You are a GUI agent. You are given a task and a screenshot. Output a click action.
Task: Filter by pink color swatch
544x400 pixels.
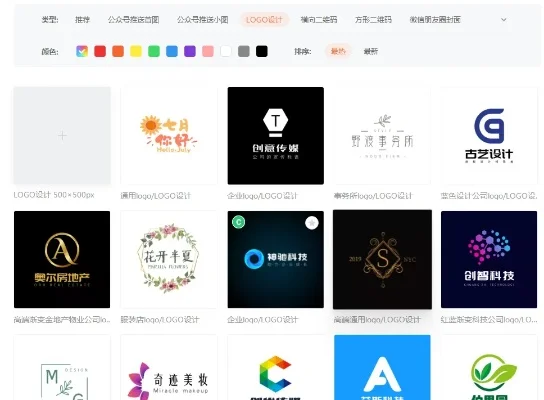pos(208,51)
